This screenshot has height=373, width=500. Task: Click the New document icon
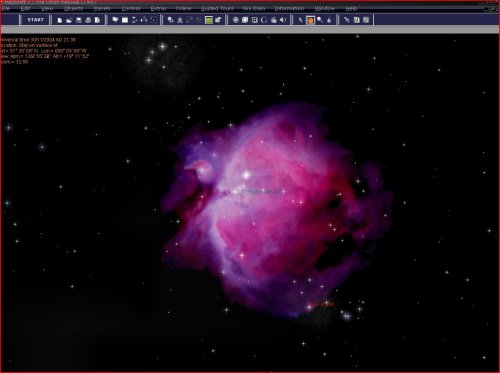pyautogui.click(x=59, y=20)
